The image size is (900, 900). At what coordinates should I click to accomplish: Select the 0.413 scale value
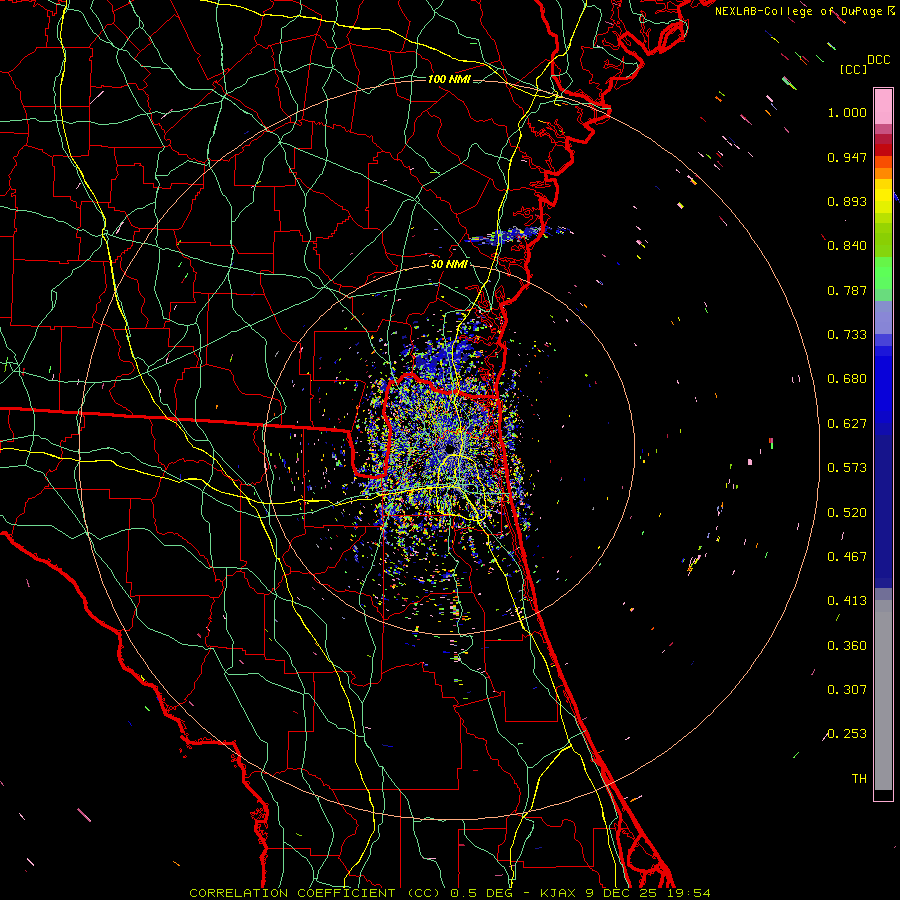[x=847, y=601]
